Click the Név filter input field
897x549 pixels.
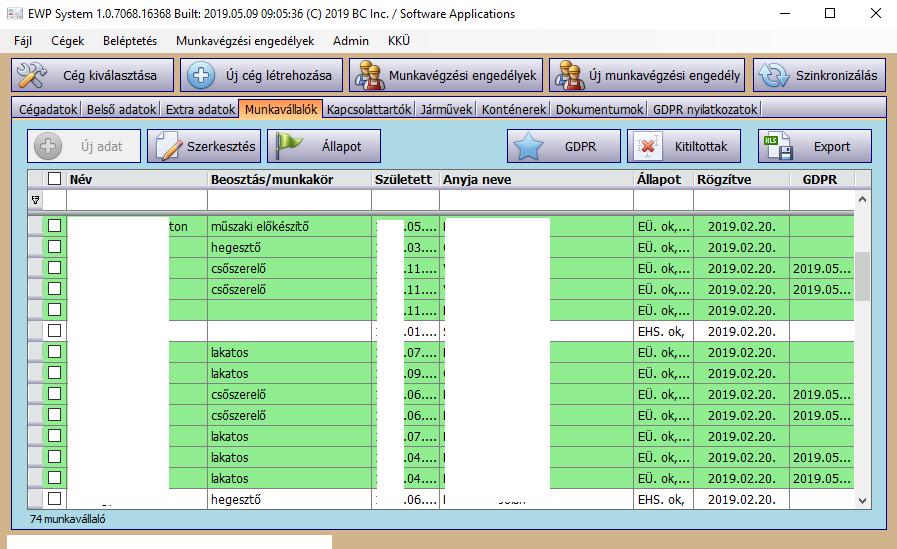(137, 200)
